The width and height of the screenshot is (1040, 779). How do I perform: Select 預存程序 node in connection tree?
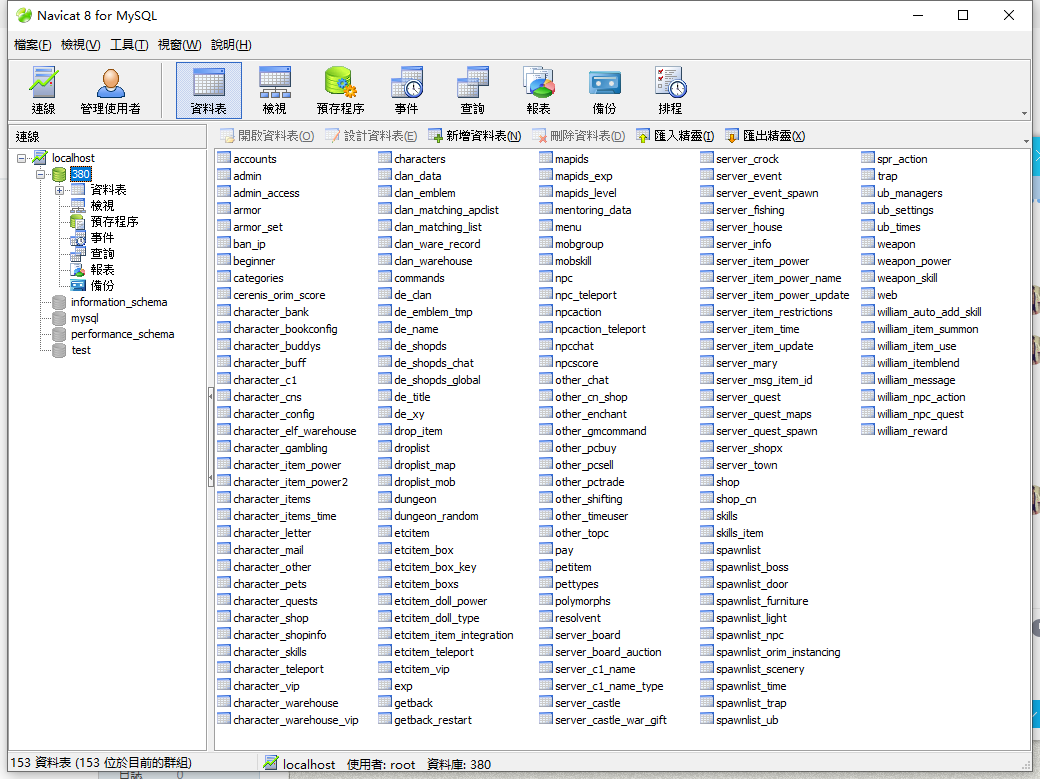[114, 222]
